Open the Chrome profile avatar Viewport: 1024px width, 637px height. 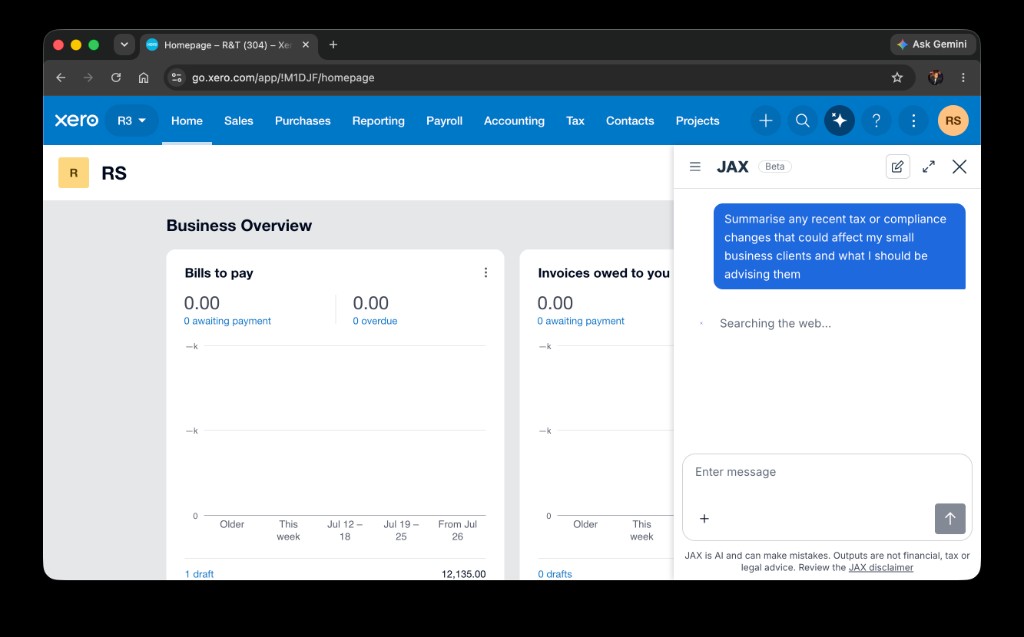click(x=935, y=78)
